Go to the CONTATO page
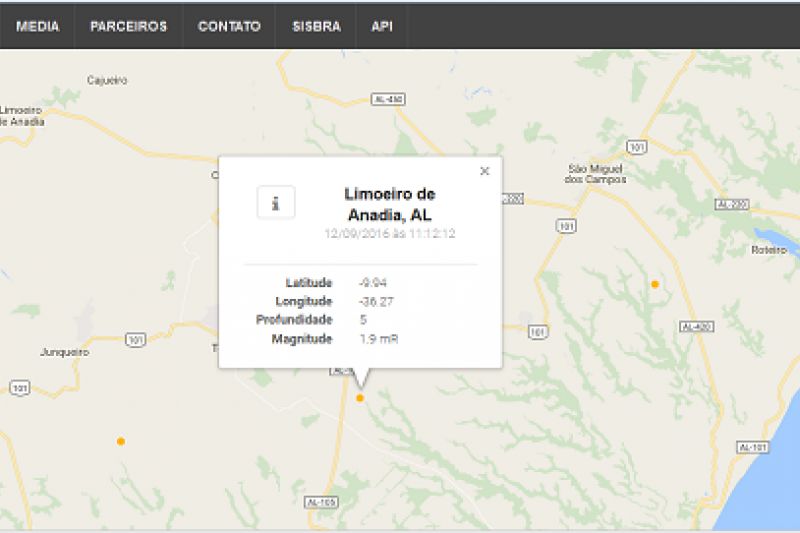Screen dimensions: 800x533 [229, 27]
